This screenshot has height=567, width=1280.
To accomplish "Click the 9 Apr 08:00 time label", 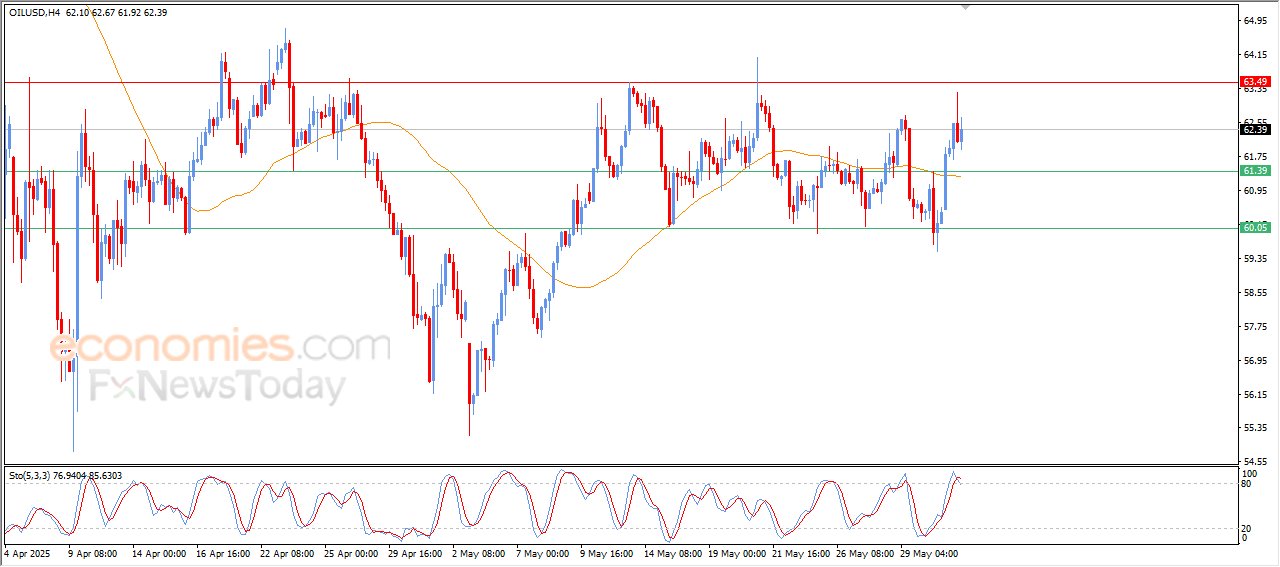I will coord(92,552).
